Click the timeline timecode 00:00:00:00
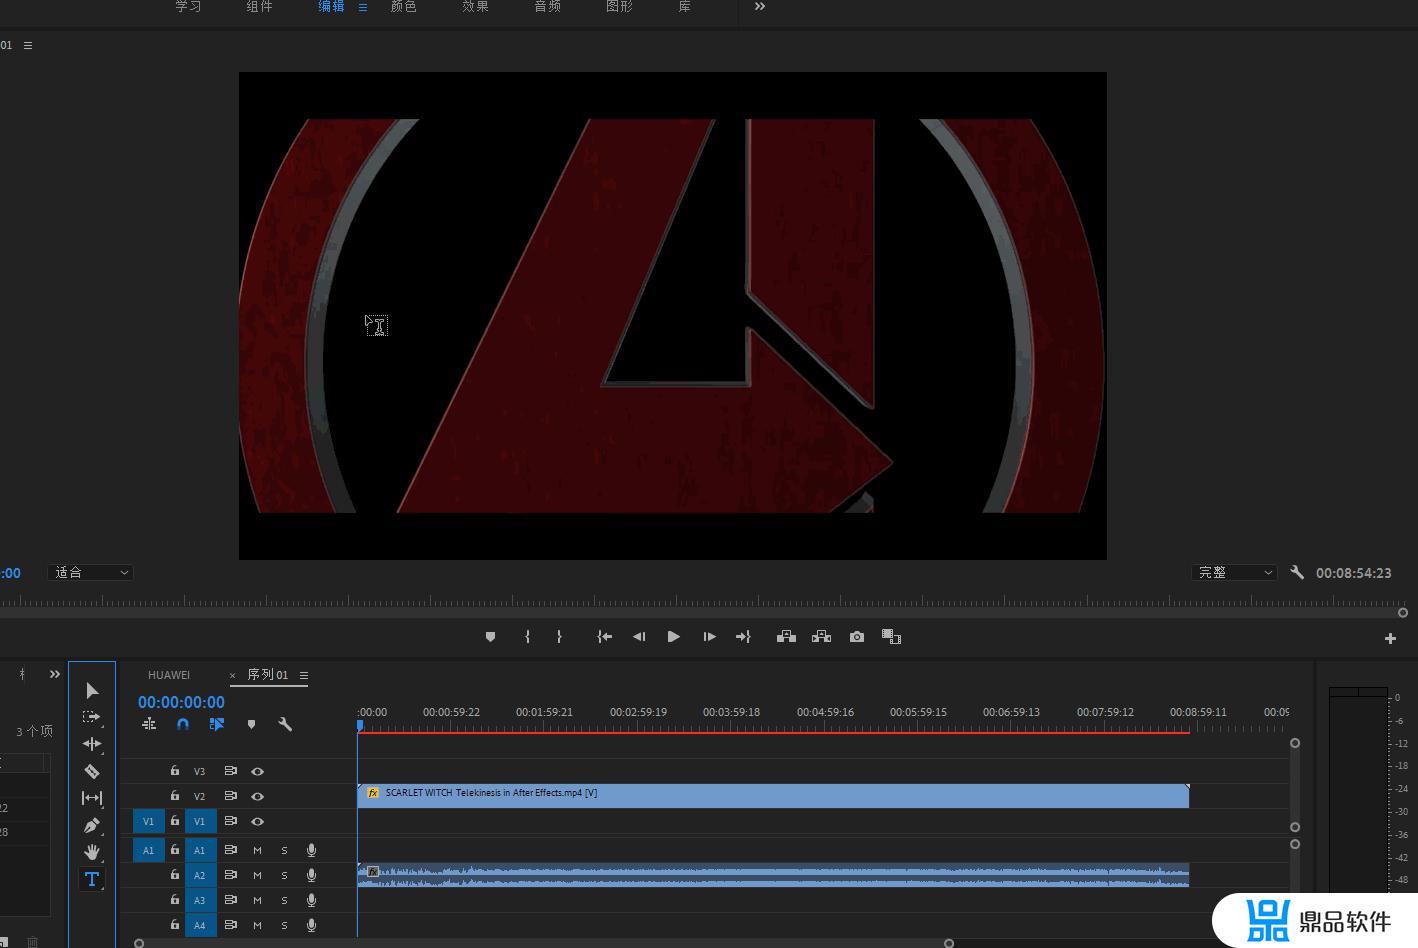Screen dimensions: 1418x948 (x=181, y=702)
